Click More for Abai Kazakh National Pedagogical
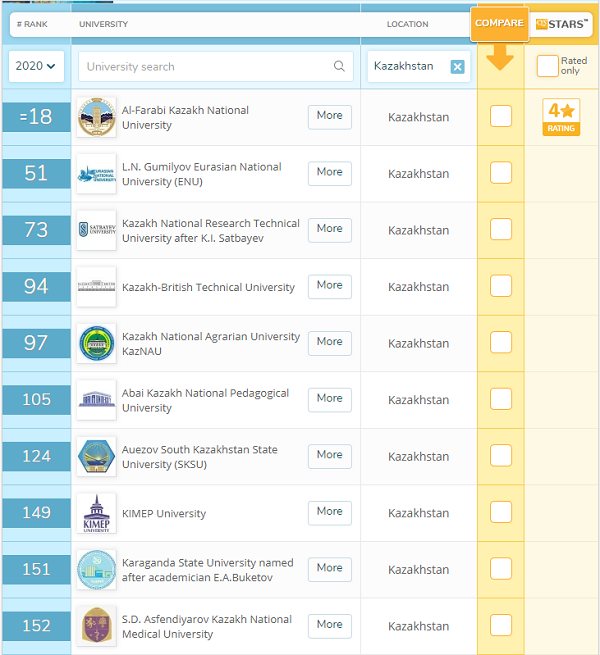The image size is (600, 655). [x=330, y=400]
